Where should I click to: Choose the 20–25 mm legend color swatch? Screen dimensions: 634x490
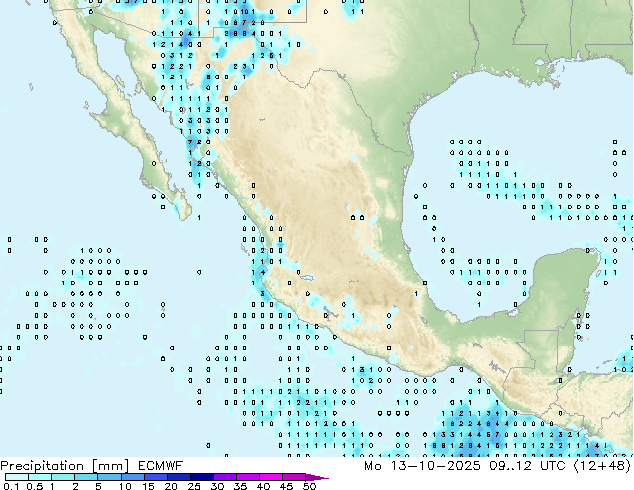coord(179,477)
